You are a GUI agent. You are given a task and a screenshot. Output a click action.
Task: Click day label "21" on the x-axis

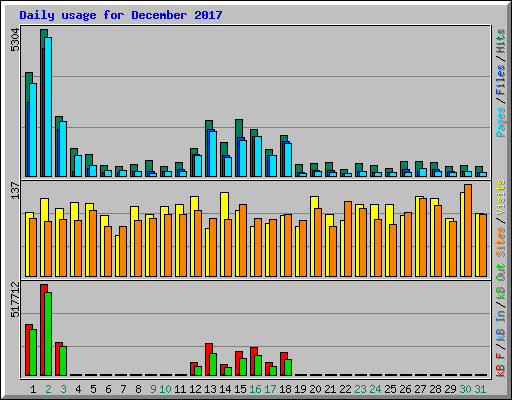[330, 389]
